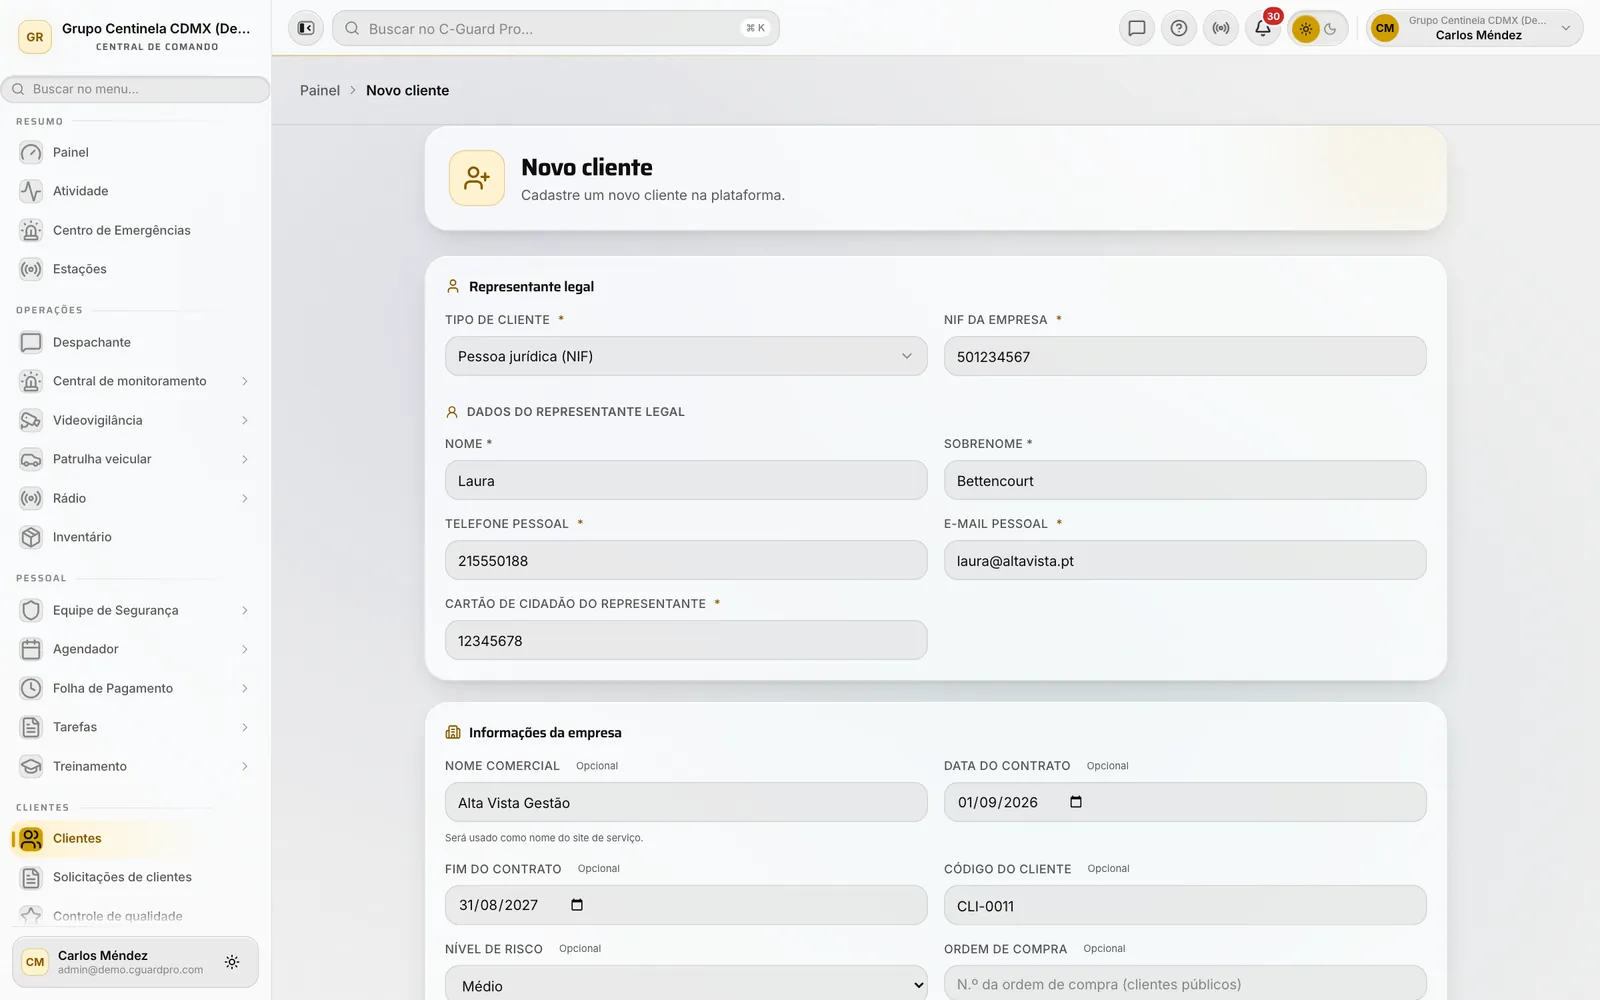Click the Despachante icon in sidebar
This screenshot has width=1600, height=1000.
31,342
